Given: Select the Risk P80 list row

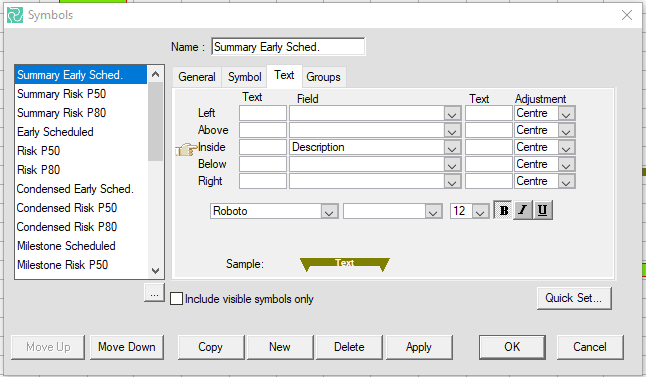Looking at the screenshot, I should coord(81,170).
